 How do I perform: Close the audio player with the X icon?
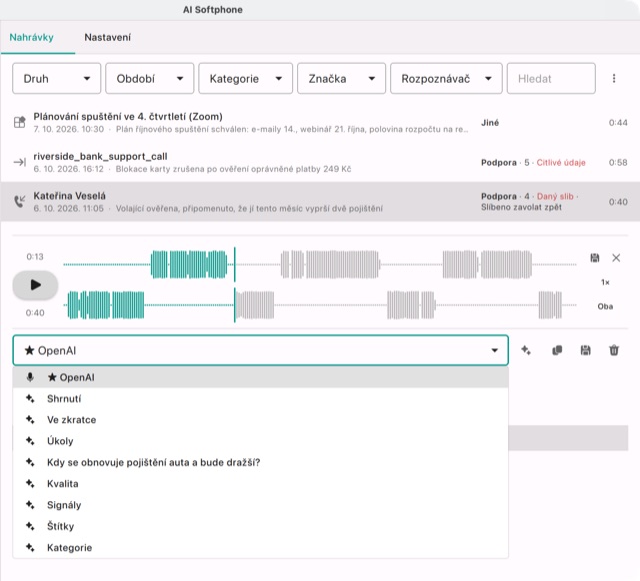(616, 258)
